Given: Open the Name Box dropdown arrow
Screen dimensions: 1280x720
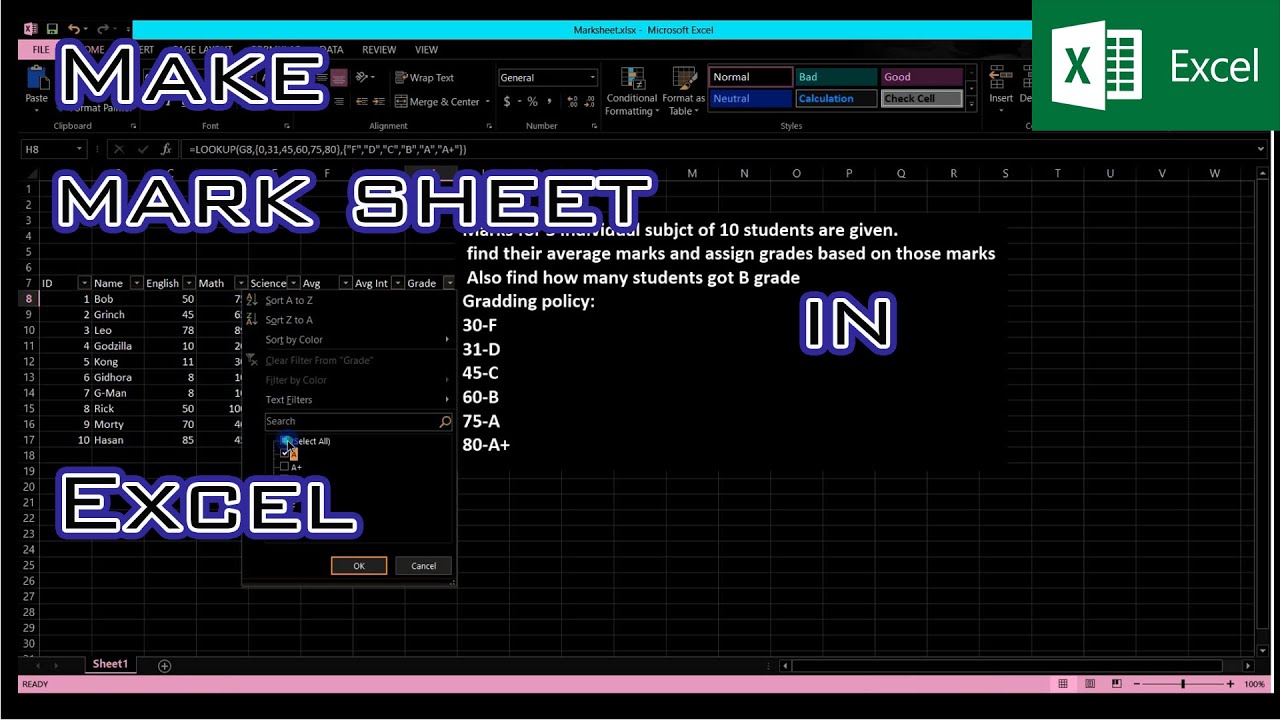Looking at the screenshot, I should tap(80, 149).
